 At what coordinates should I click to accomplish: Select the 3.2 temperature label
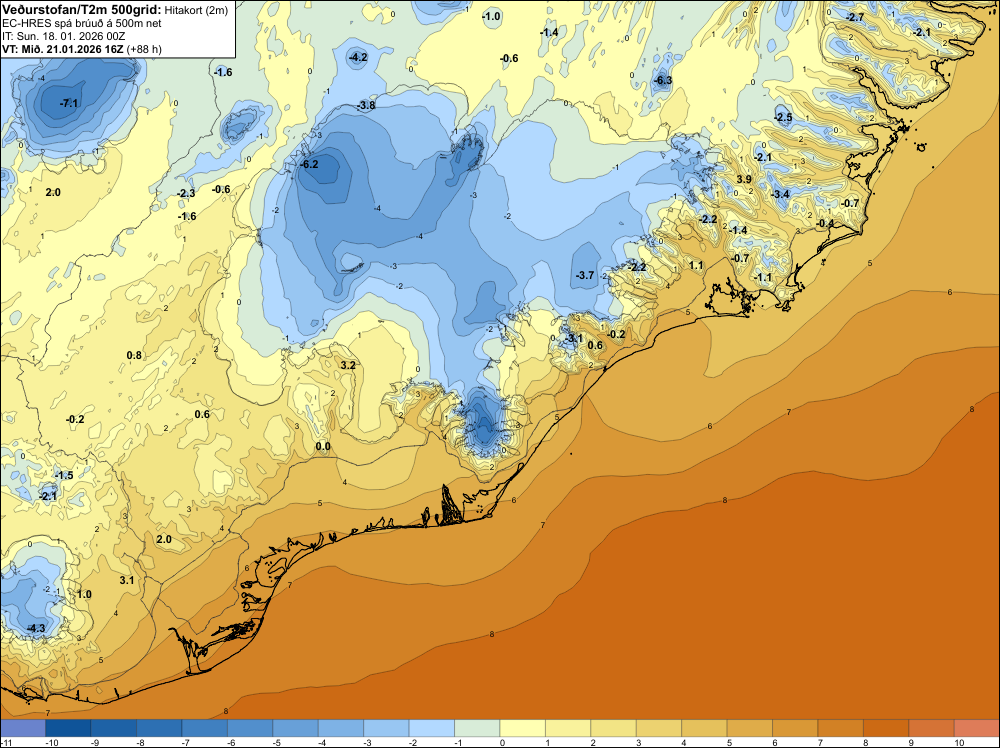tap(348, 365)
